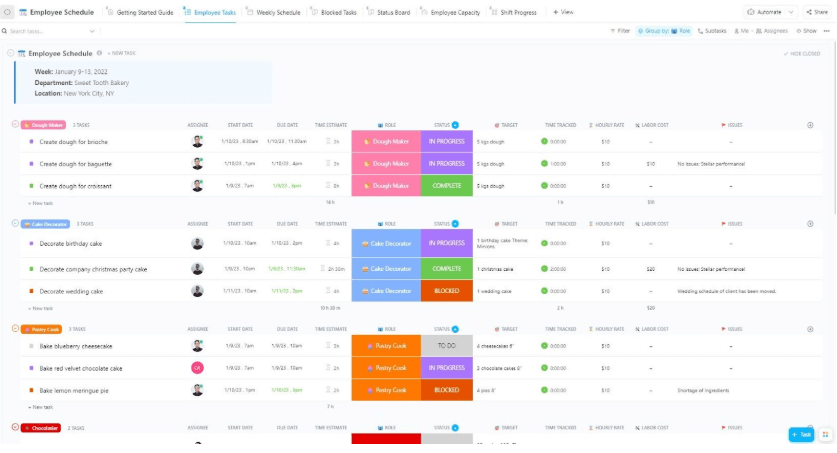Open the three-dot more options menu
Viewport: 837px width, 453px height.
click(826, 31)
